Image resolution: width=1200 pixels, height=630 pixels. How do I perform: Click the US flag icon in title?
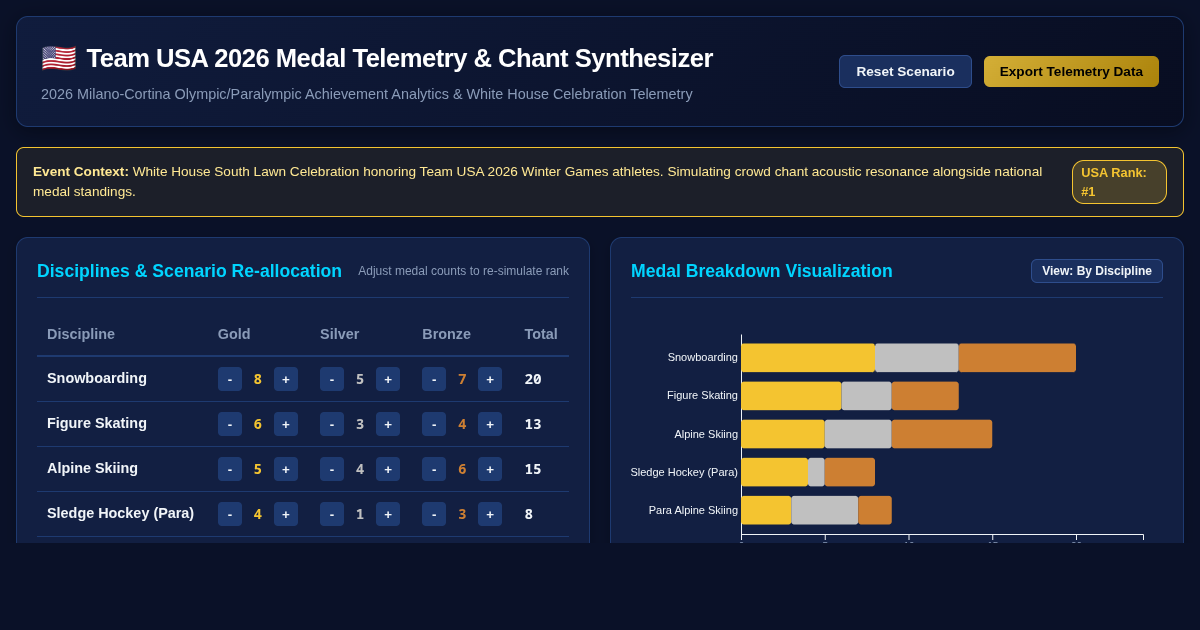coord(58,58)
